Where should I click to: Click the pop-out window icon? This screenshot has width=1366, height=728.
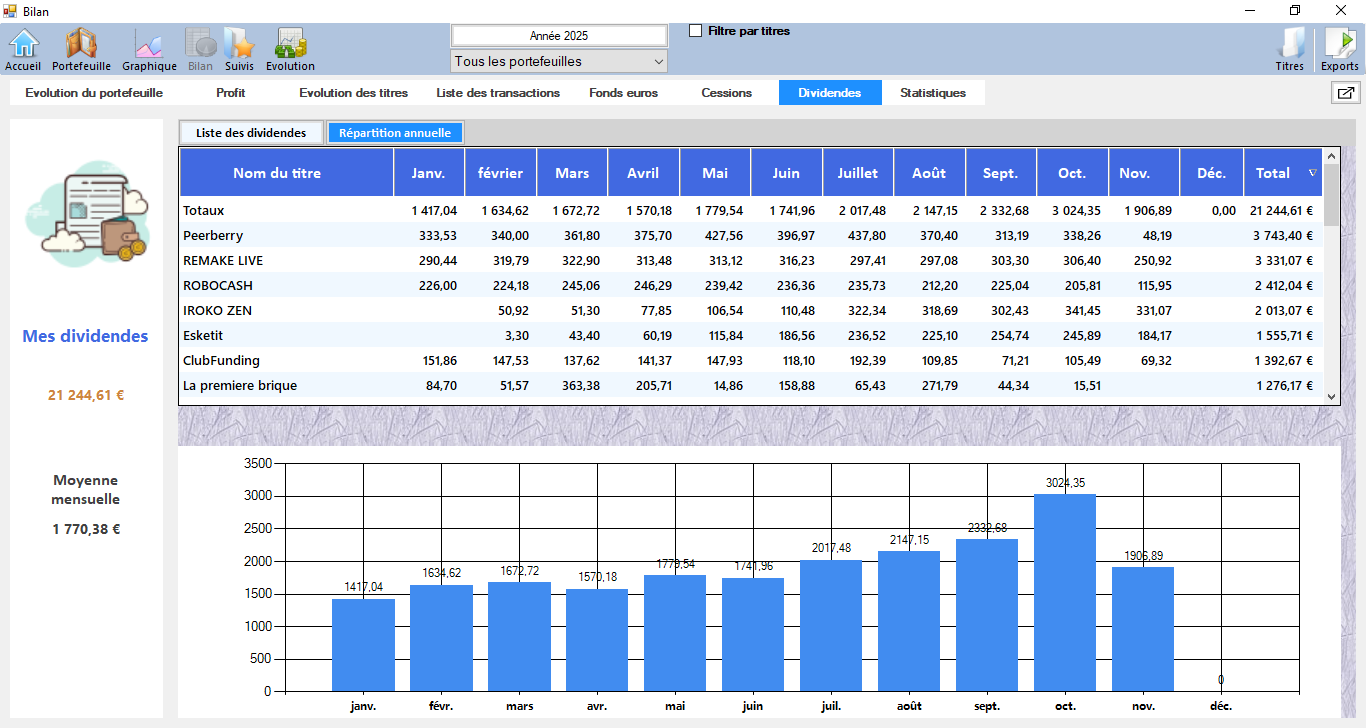(x=1345, y=93)
